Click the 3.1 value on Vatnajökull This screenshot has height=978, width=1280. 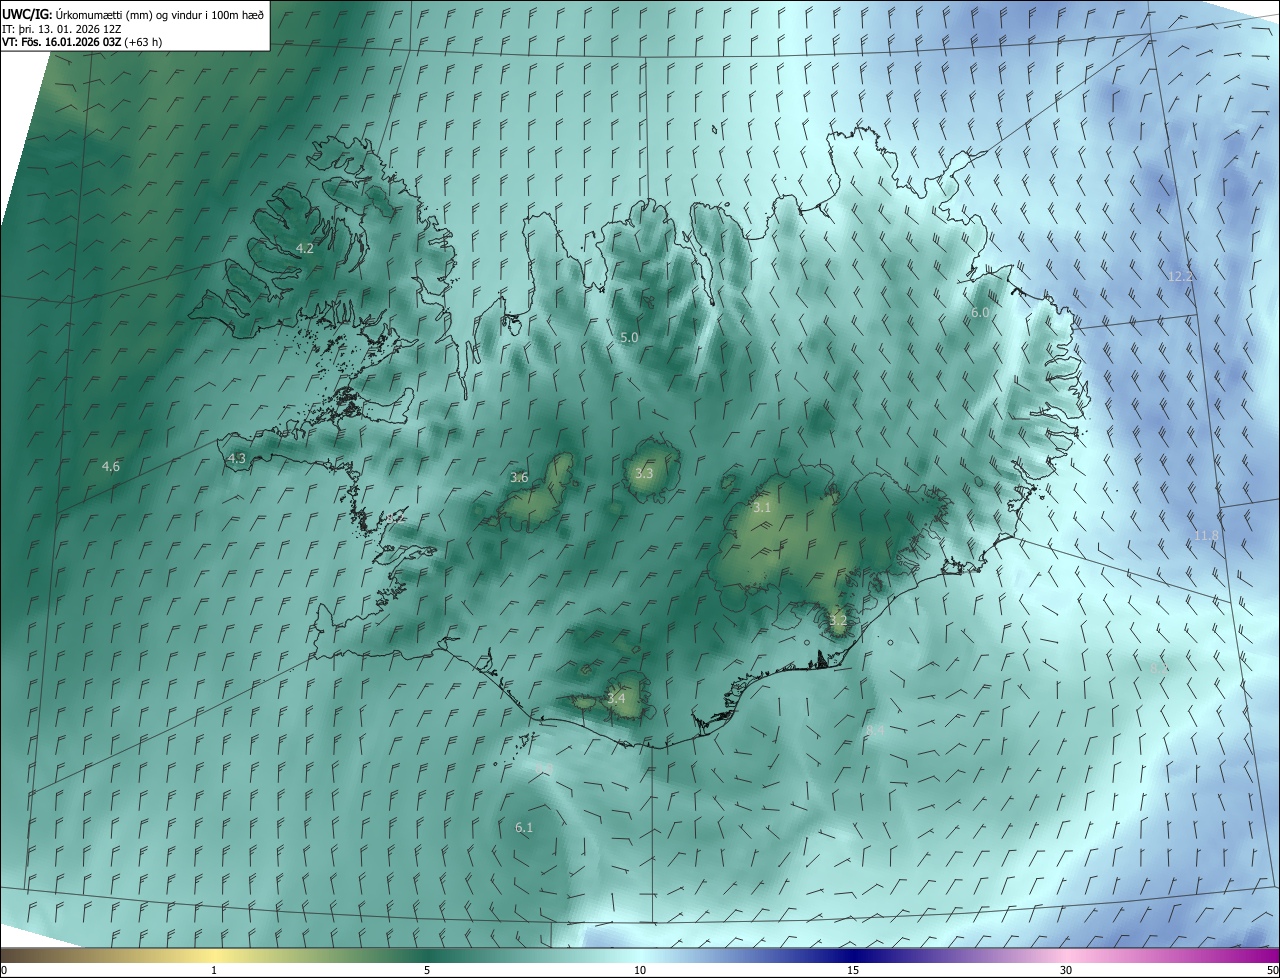[762, 508]
